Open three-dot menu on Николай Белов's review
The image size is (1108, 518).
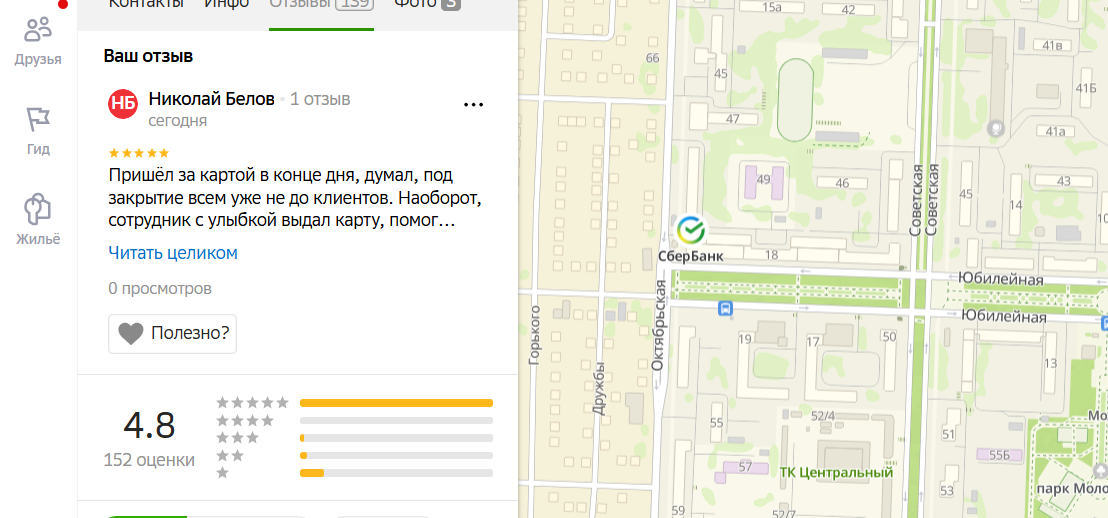[473, 105]
